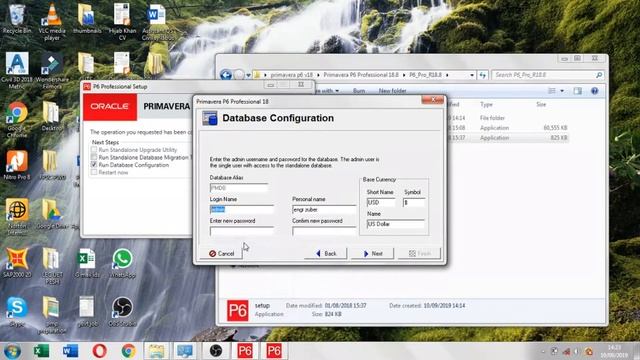Open the Google Chrome desktop shortcut
The height and width of the screenshot is (360, 640).
[17, 119]
